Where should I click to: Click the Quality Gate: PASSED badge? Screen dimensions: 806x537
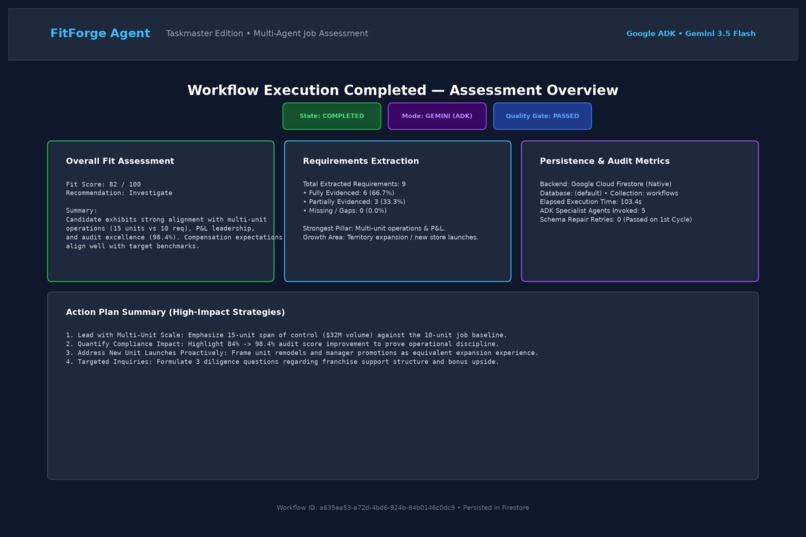click(542, 116)
